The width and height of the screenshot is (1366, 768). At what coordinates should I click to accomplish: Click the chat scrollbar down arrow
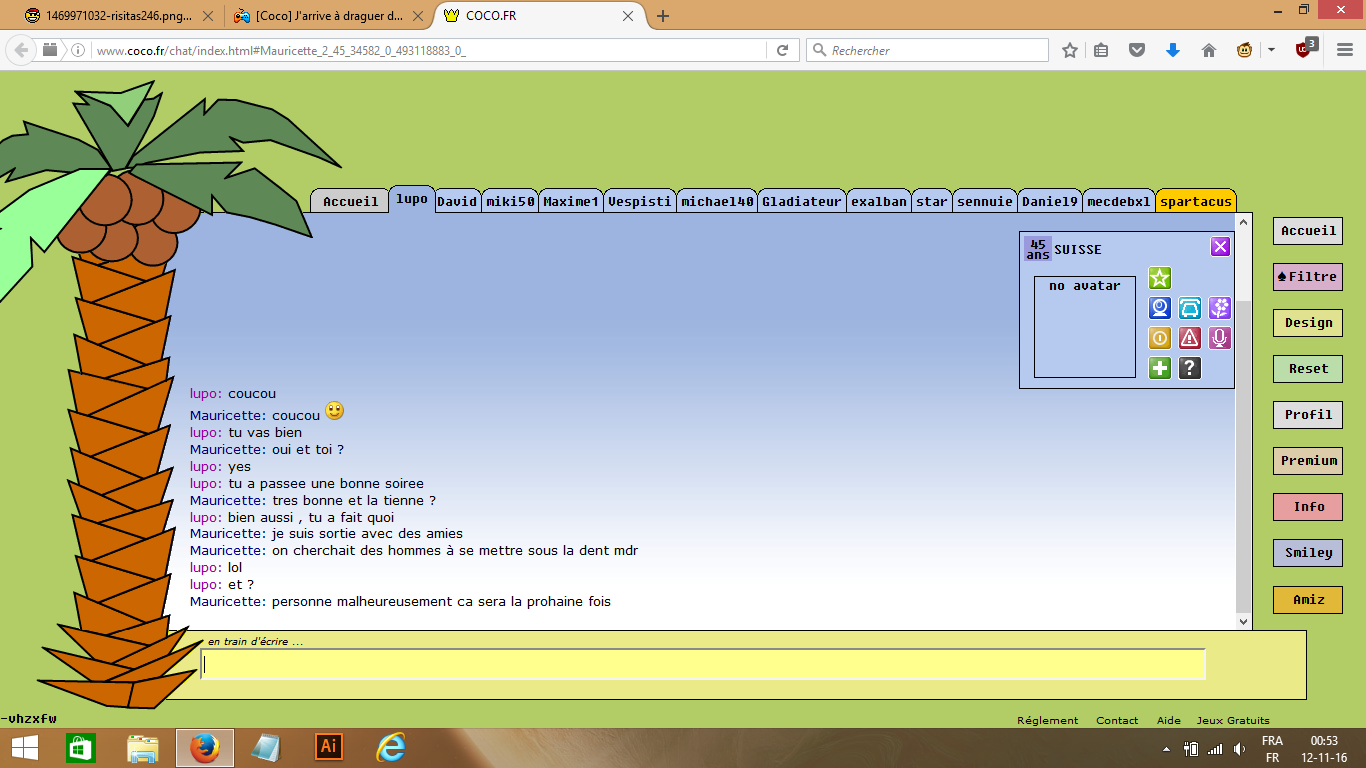[x=1244, y=622]
